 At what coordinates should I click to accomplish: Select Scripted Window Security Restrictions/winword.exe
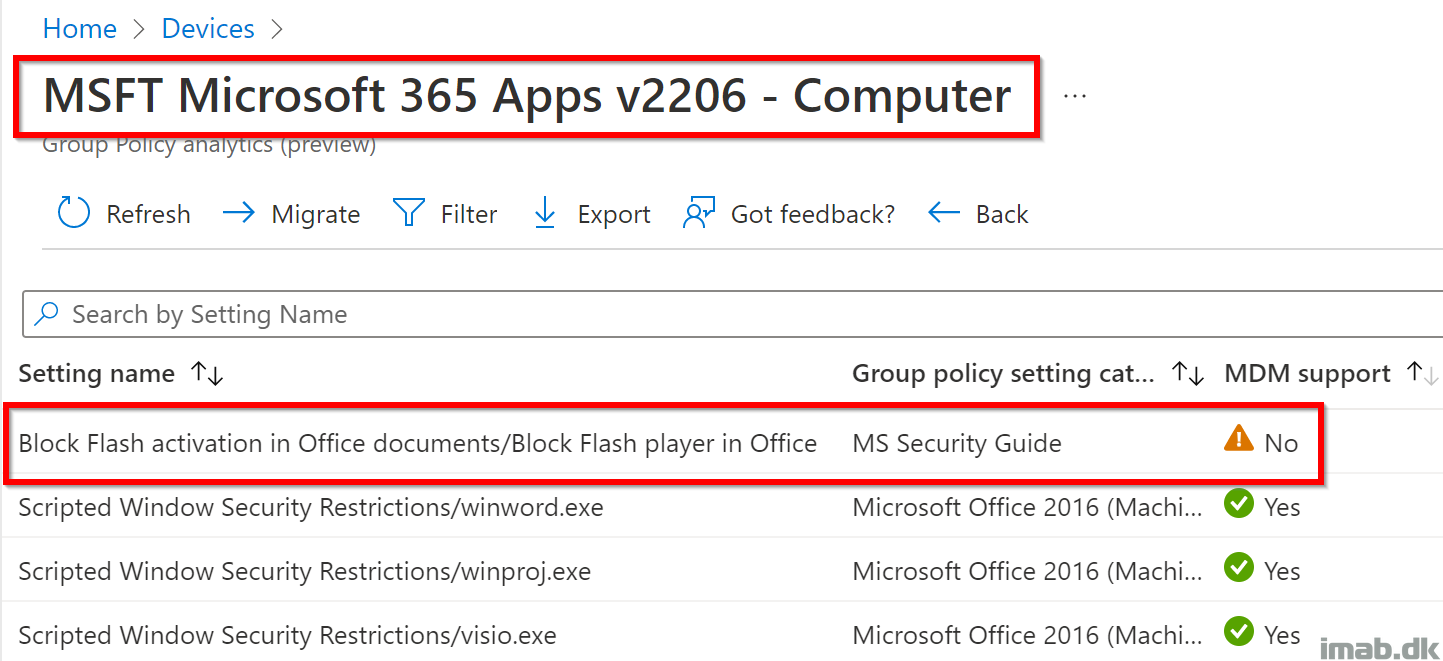tap(311, 507)
